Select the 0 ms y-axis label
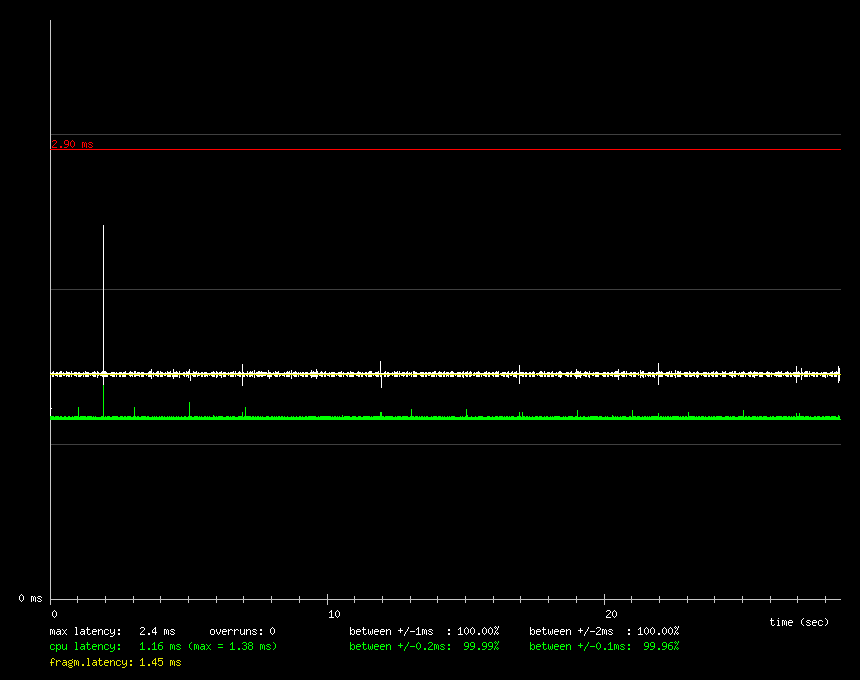860x680 pixels. (30, 598)
